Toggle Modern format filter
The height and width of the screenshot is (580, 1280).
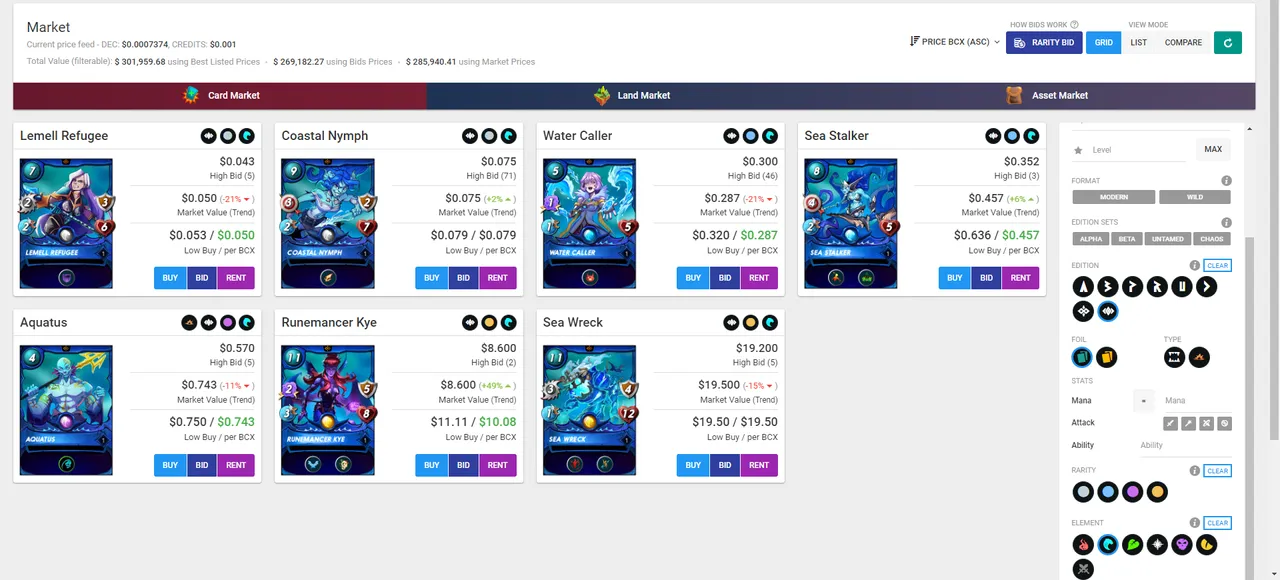point(1113,197)
